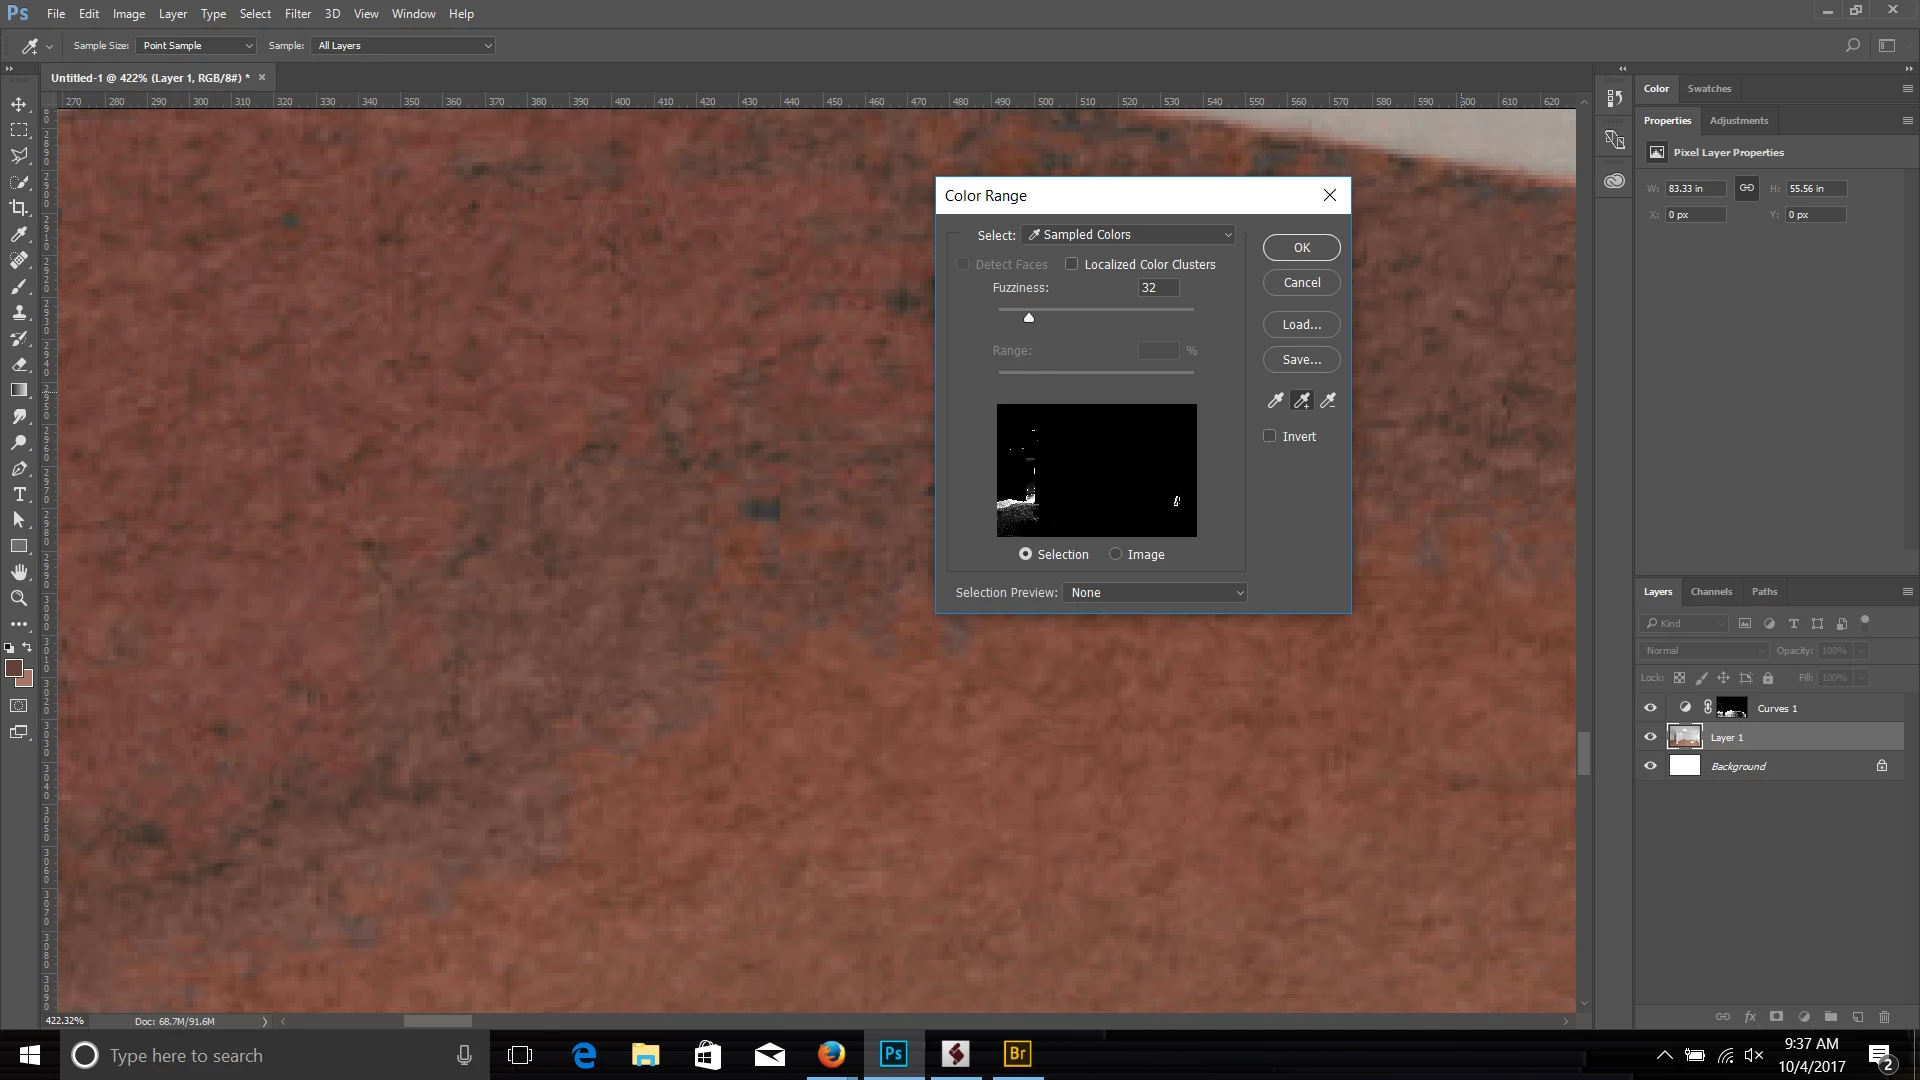Click the Save... button
Image resolution: width=1920 pixels, height=1080 pixels.
[1301, 360]
